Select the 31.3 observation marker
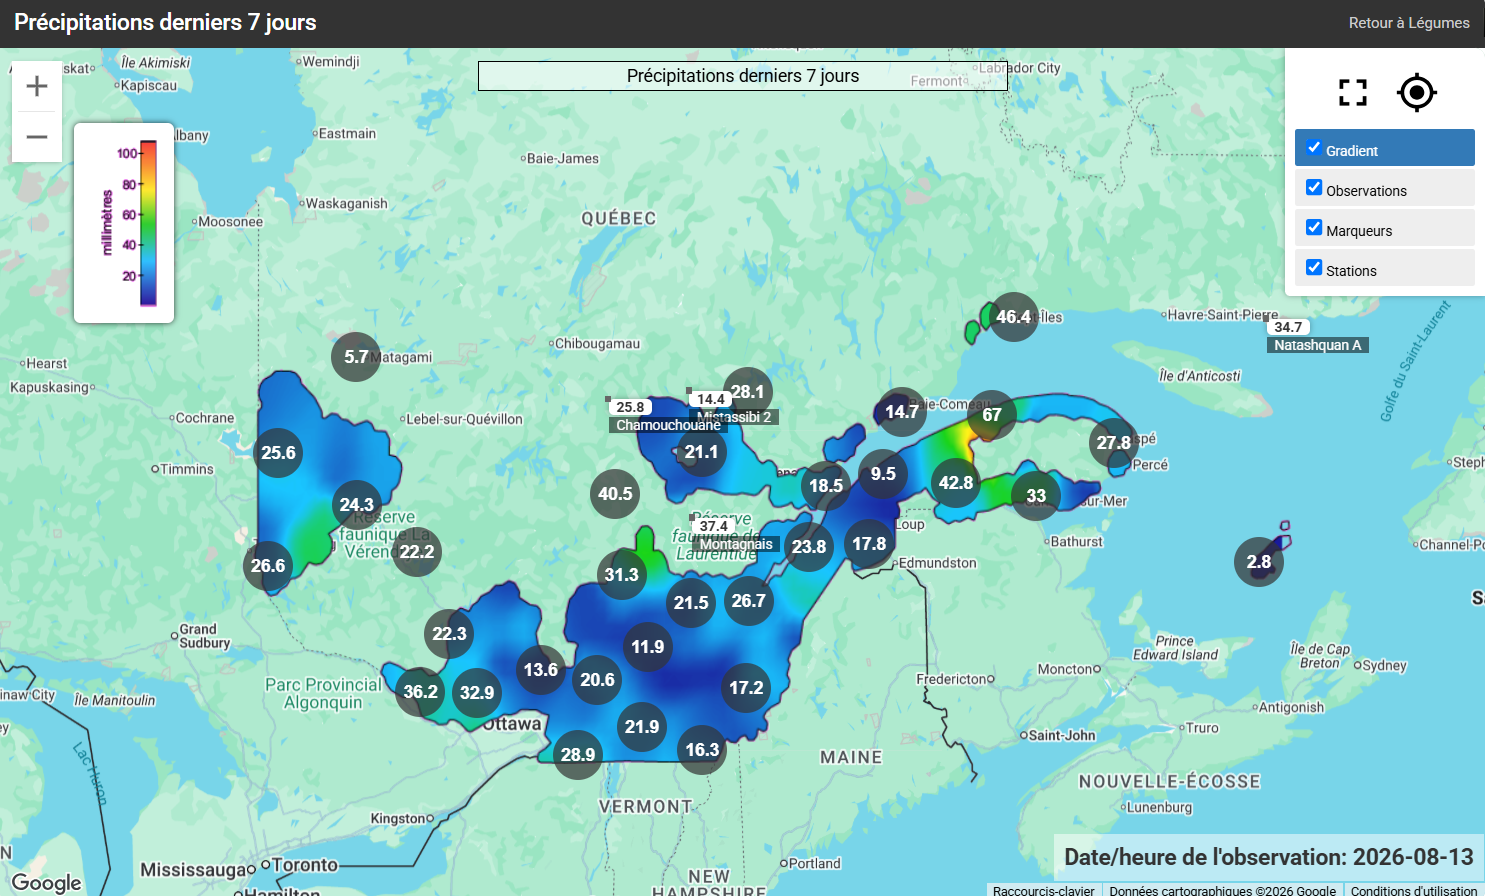Screen dimensions: 1485x896 tap(621, 575)
